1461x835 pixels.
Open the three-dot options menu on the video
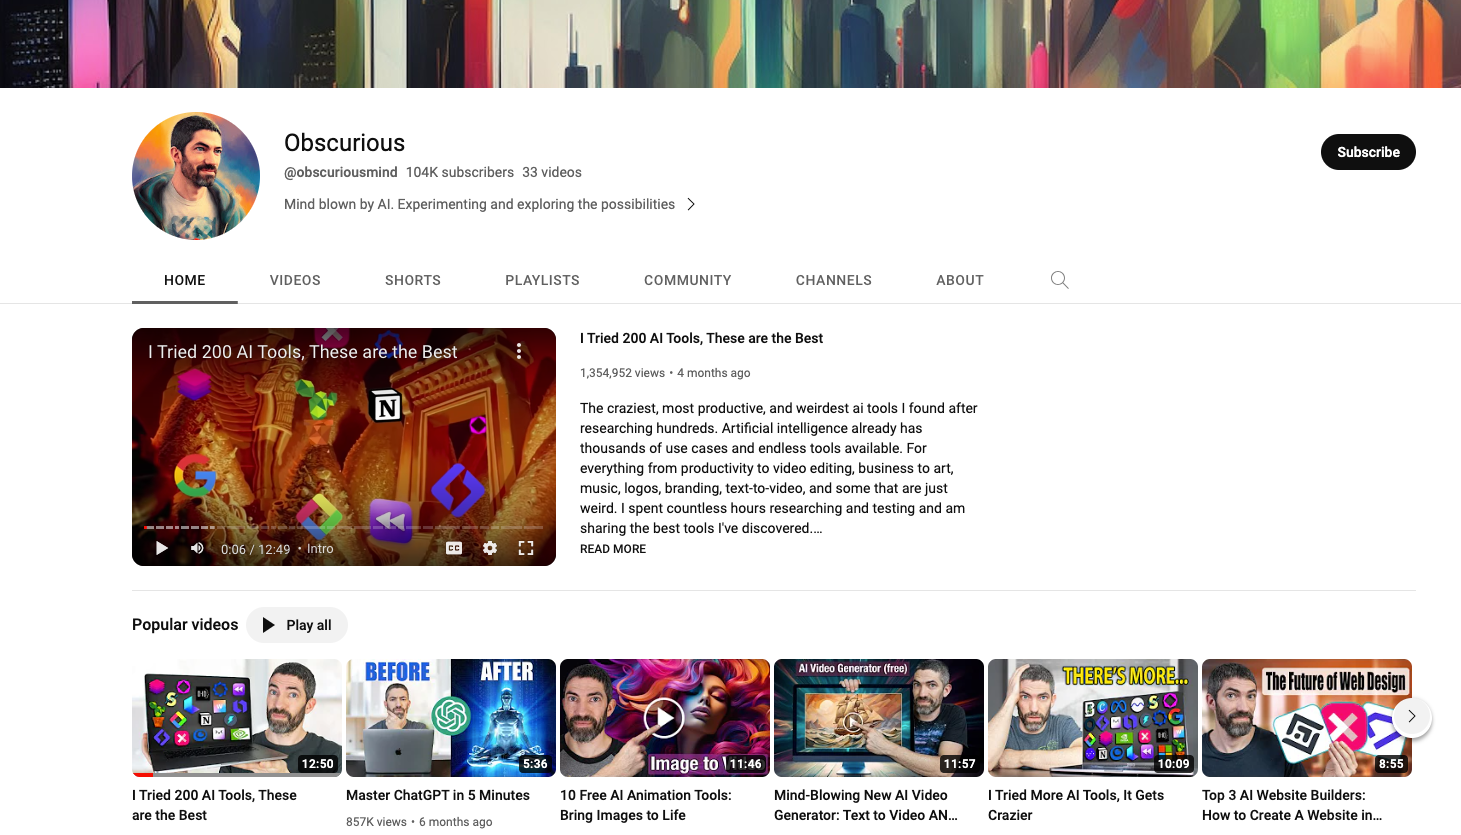(x=519, y=351)
